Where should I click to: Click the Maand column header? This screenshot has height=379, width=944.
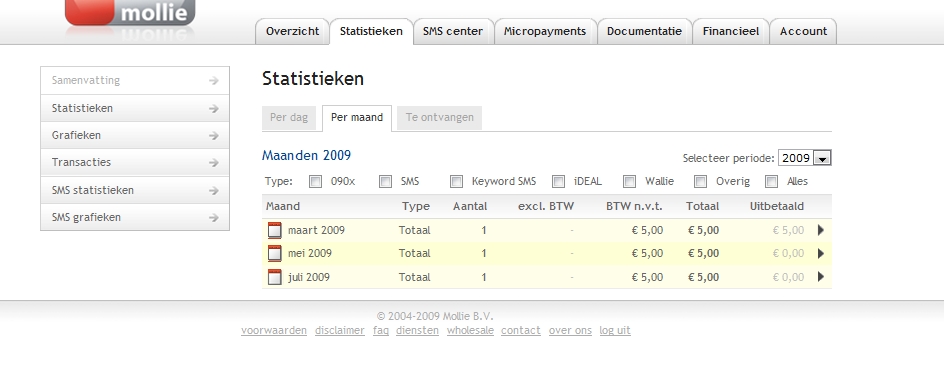pyautogui.click(x=282, y=206)
